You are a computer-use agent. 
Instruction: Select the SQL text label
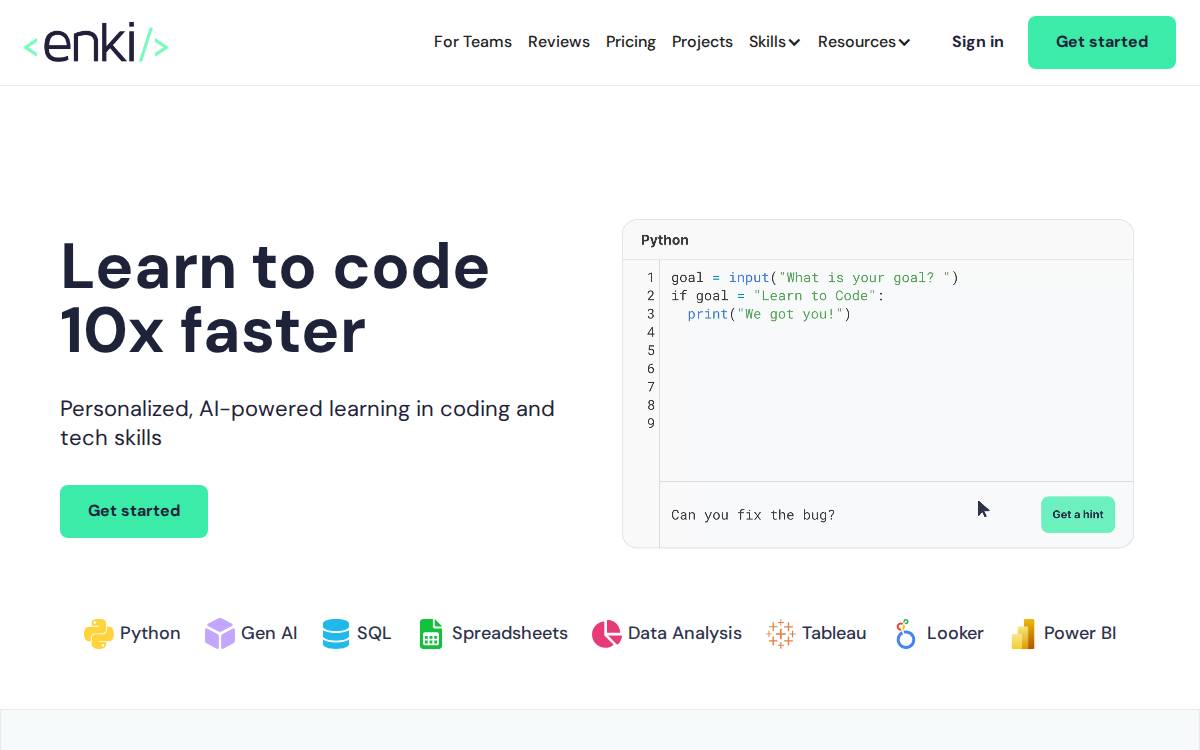click(374, 633)
